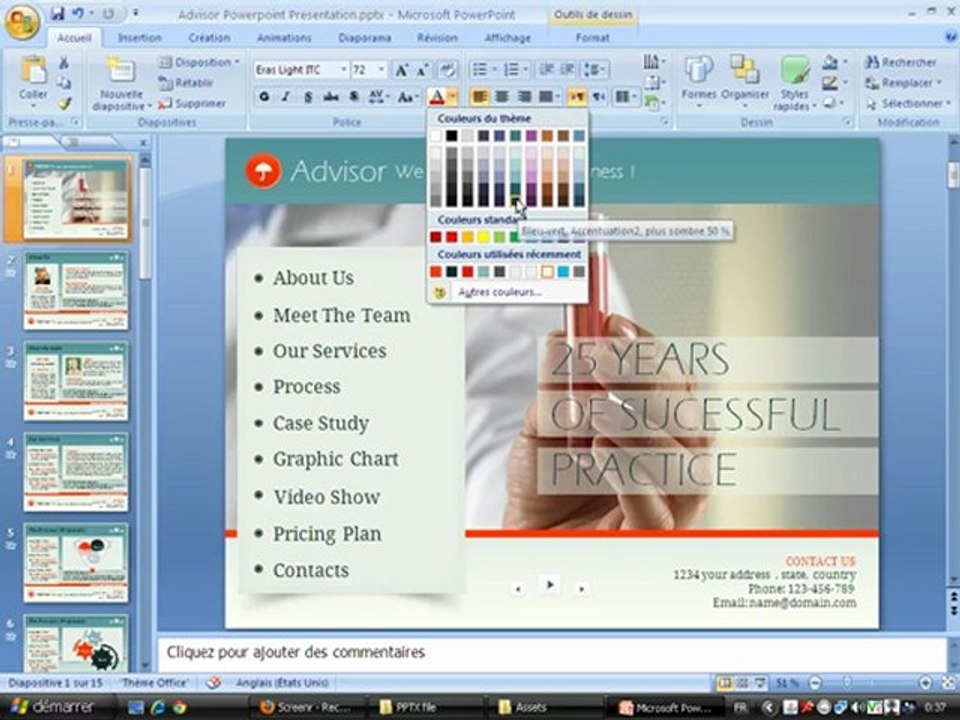Increase font size with larger A
This screenshot has width=960, height=720.
401,70
